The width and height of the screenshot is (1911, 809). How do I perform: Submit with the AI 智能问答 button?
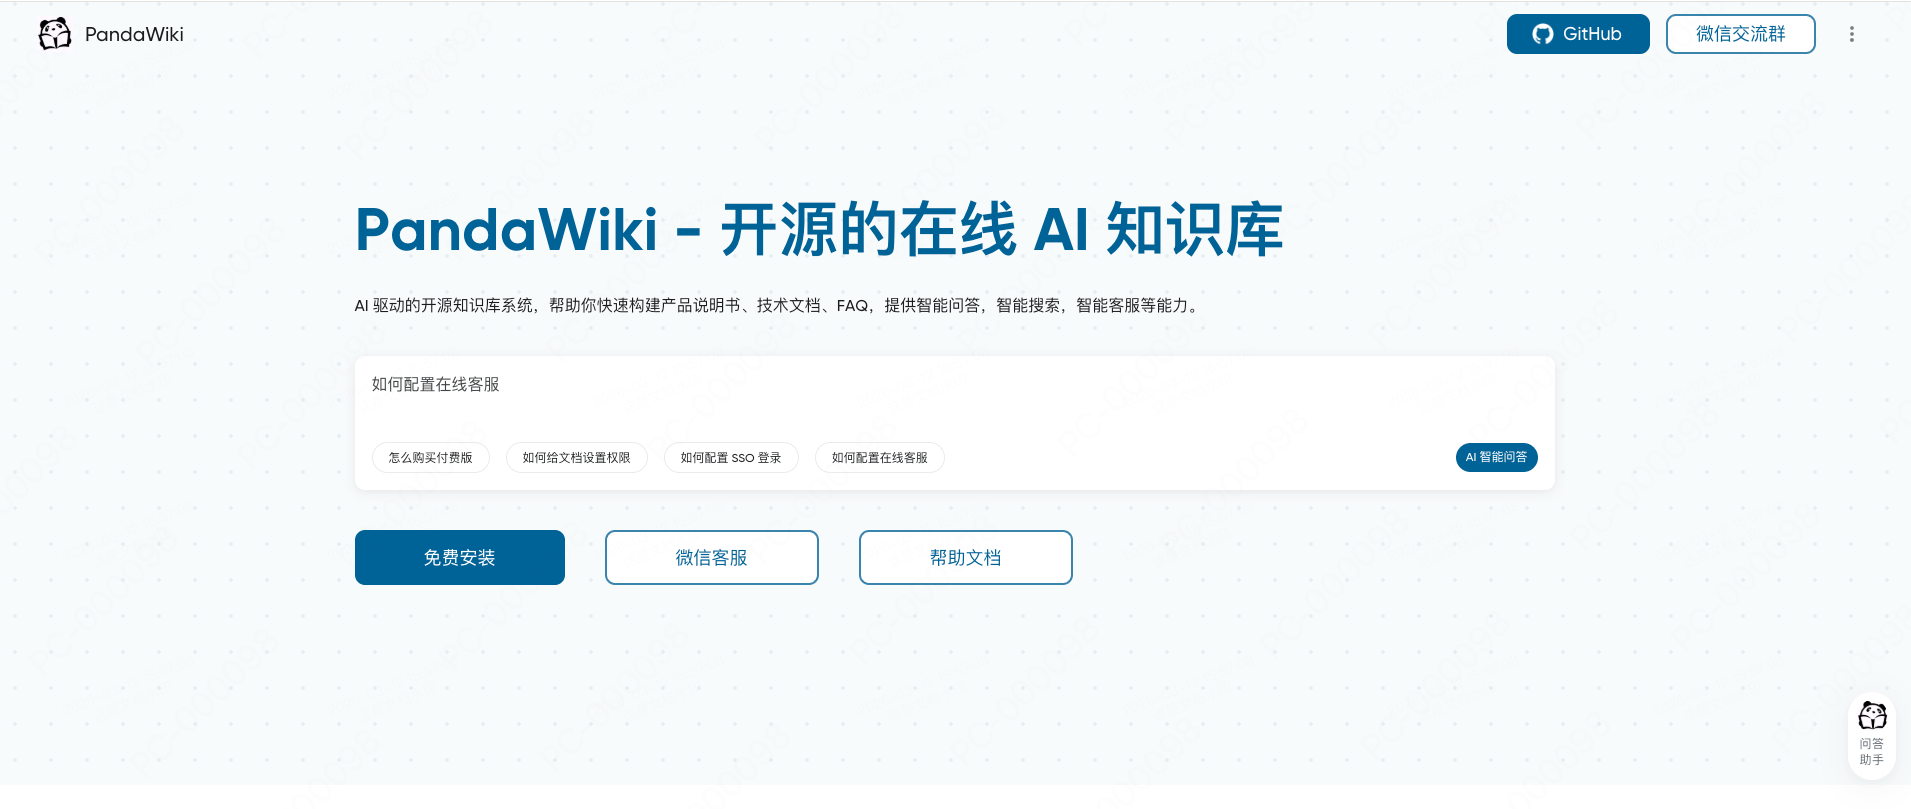[x=1496, y=457]
